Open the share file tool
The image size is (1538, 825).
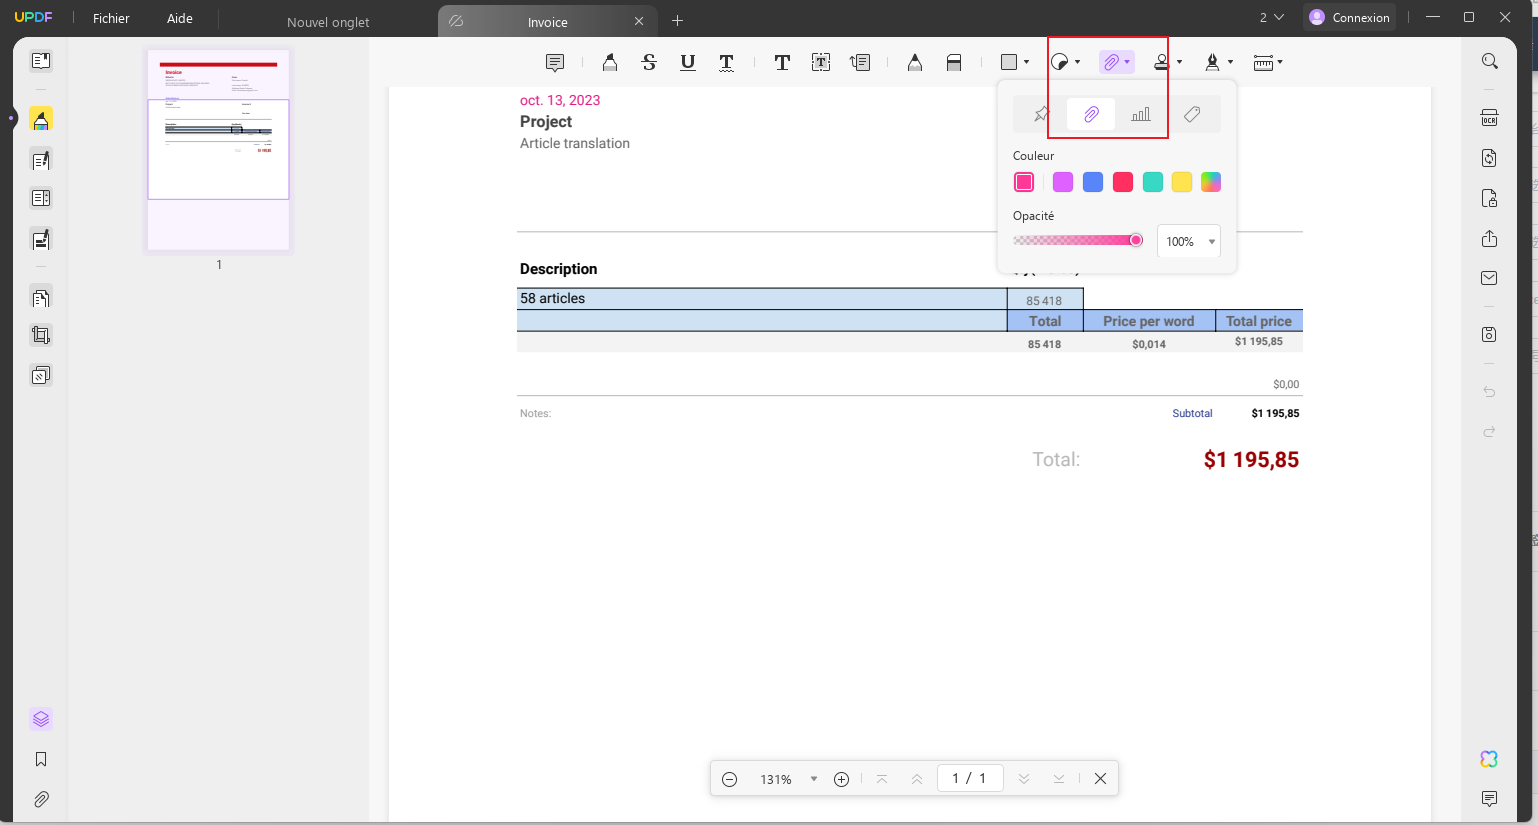click(1490, 238)
